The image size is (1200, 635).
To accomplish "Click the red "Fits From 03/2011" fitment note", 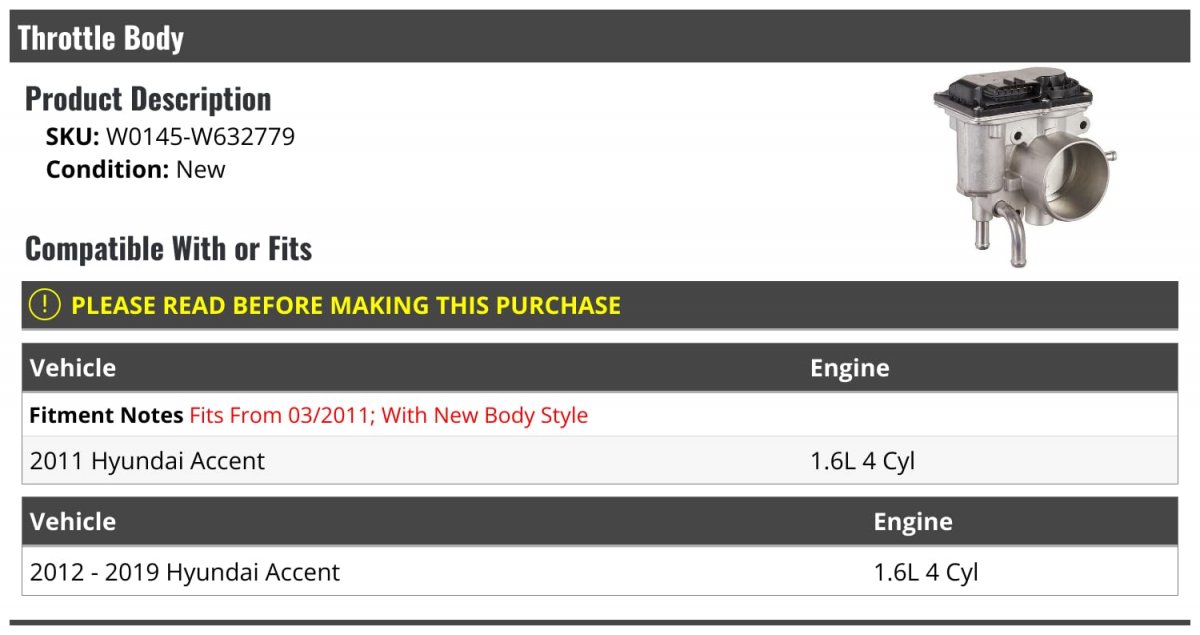I will click(389, 415).
